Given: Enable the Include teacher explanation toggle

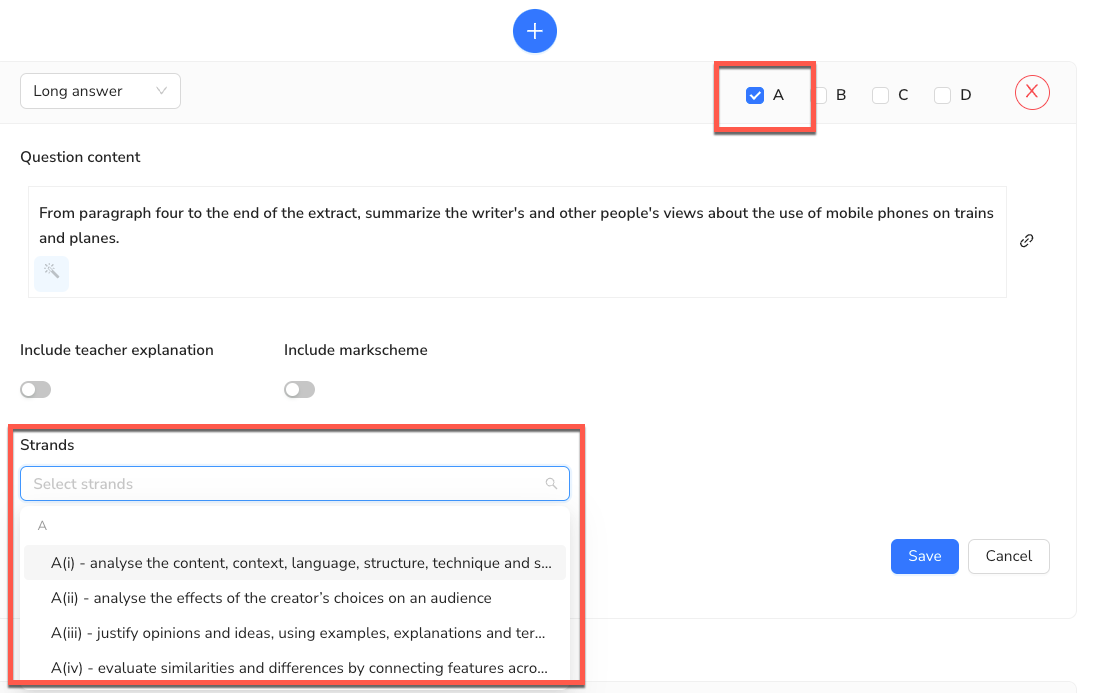Looking at the screenshot, I should 35,390.
